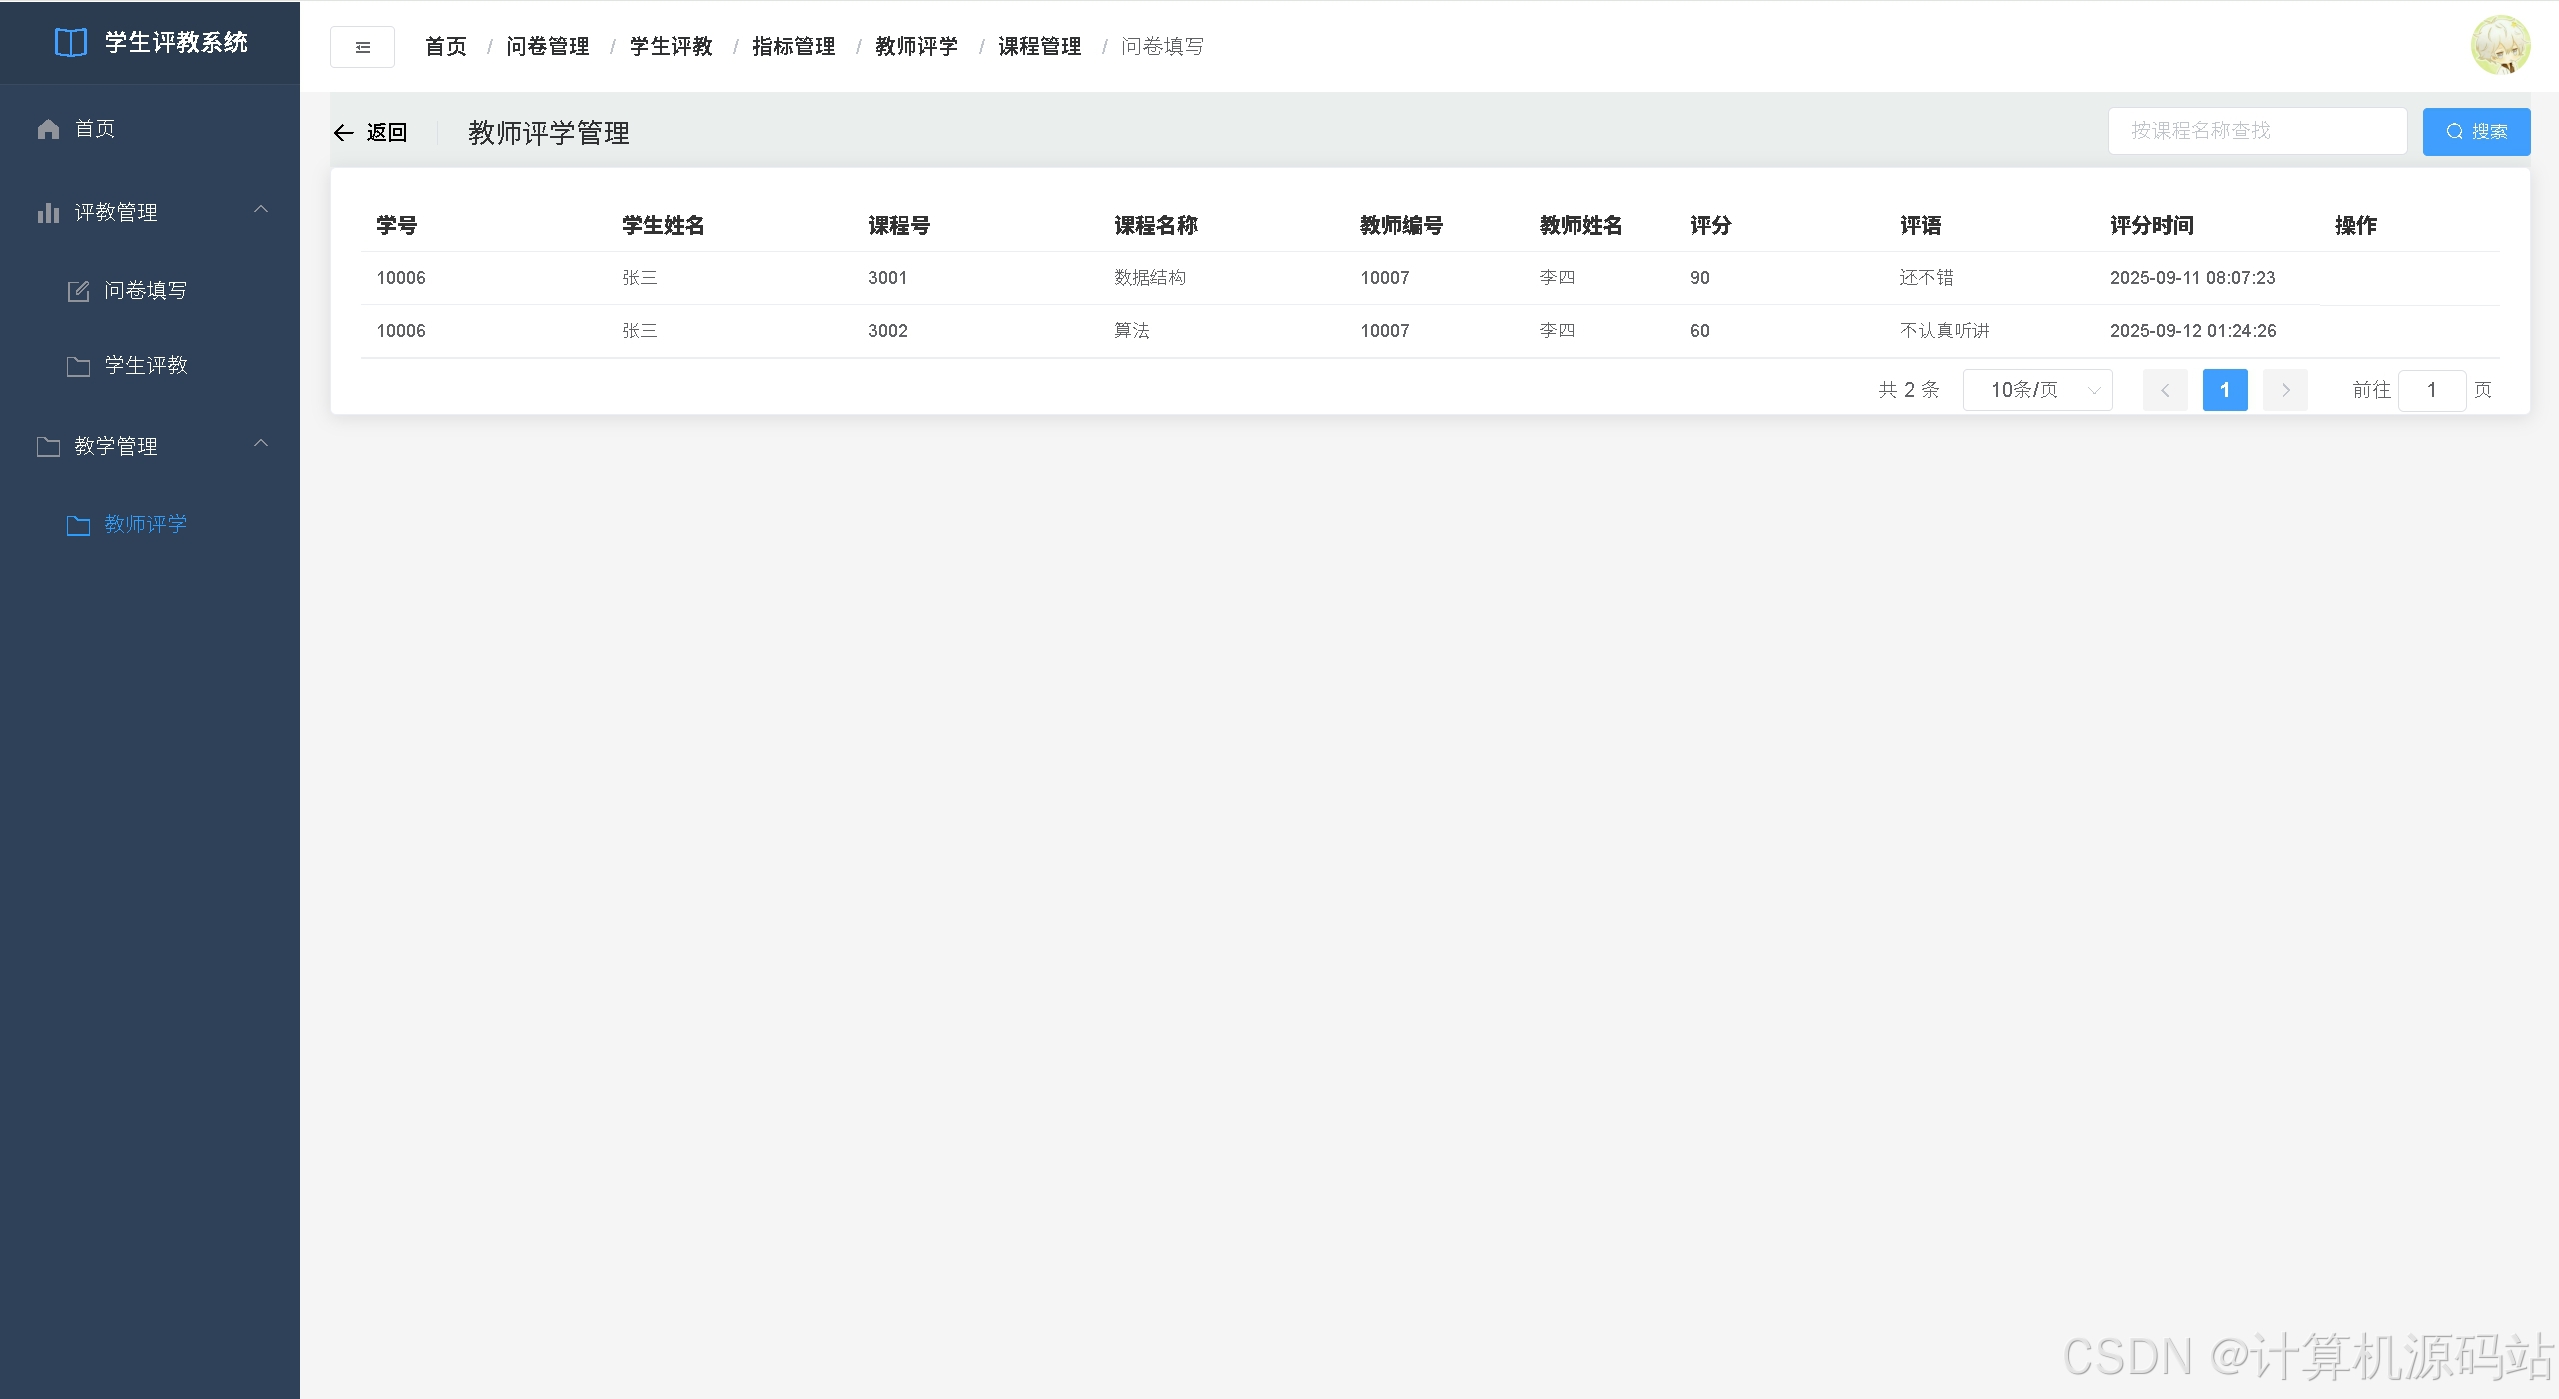
Task: Click the score 90 cell
Action: (x=1700, y=278)
